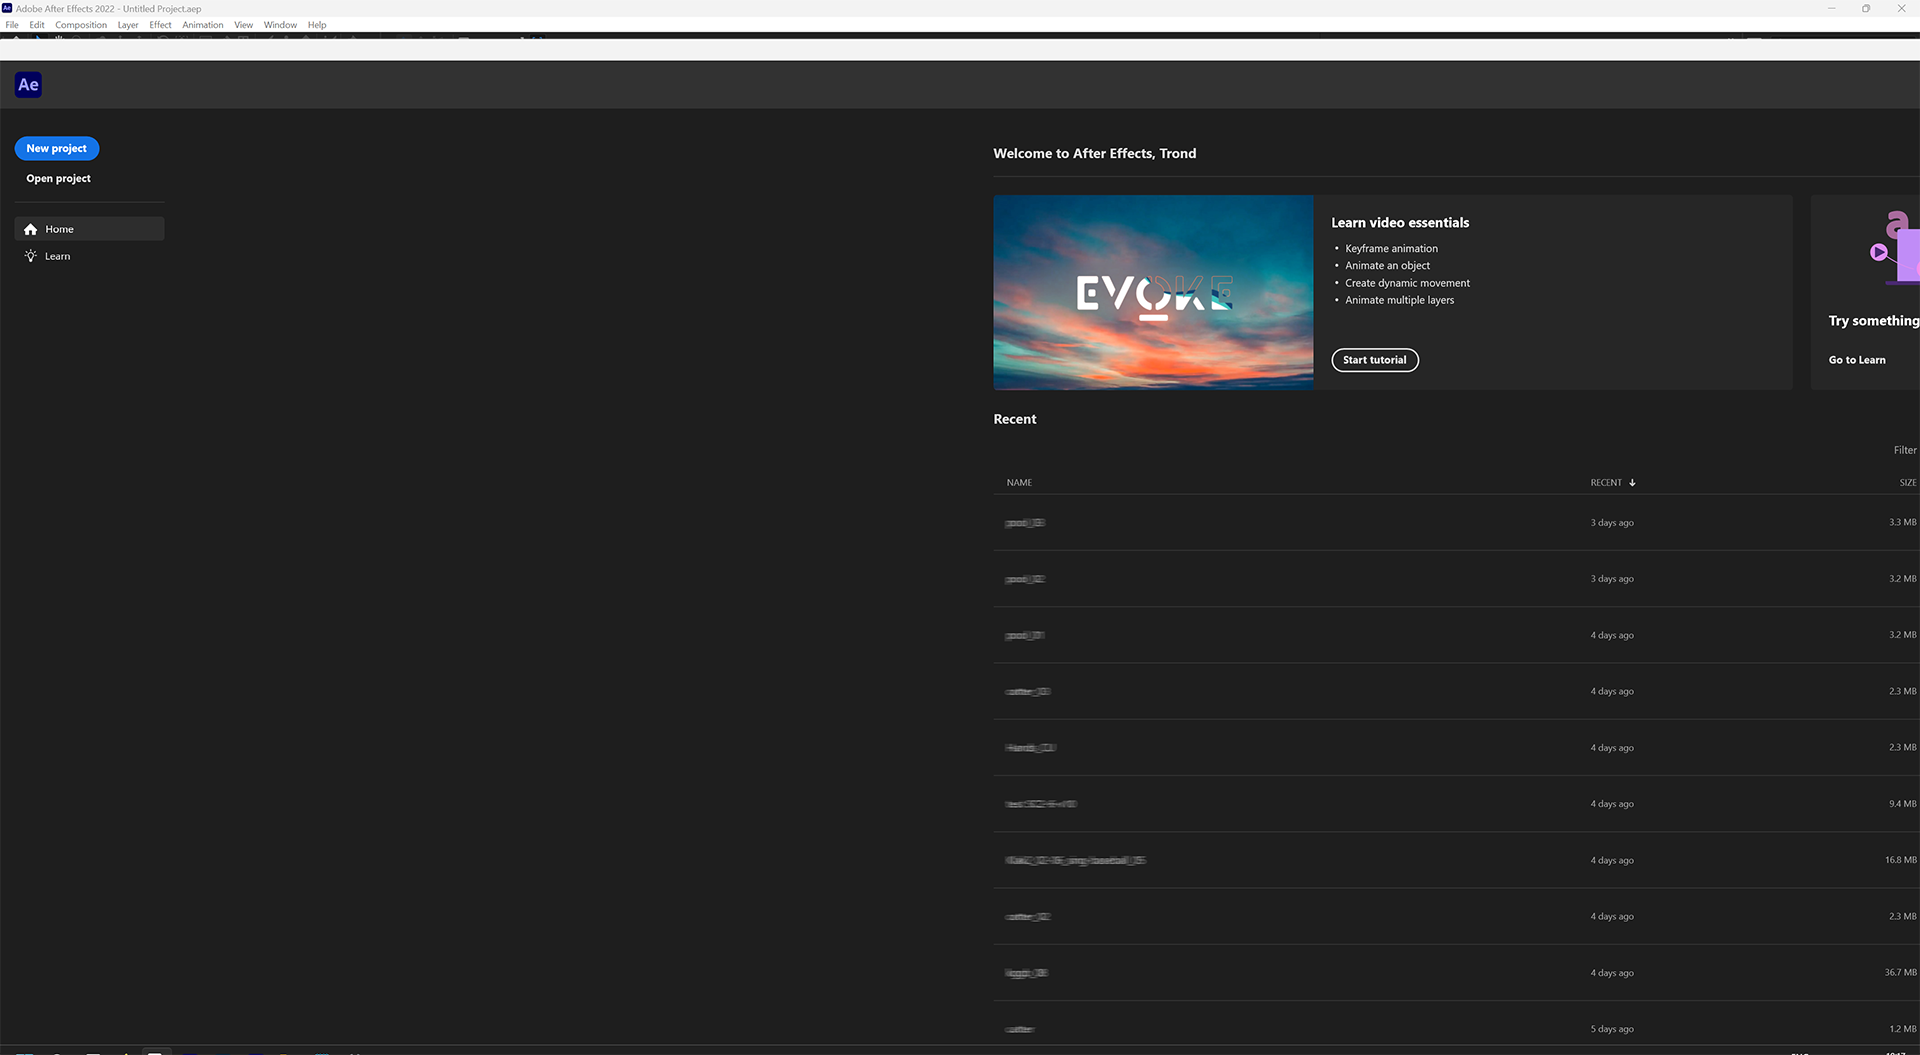Open the EVOKE tutorial thumbnail

(x=1152, y=292)
